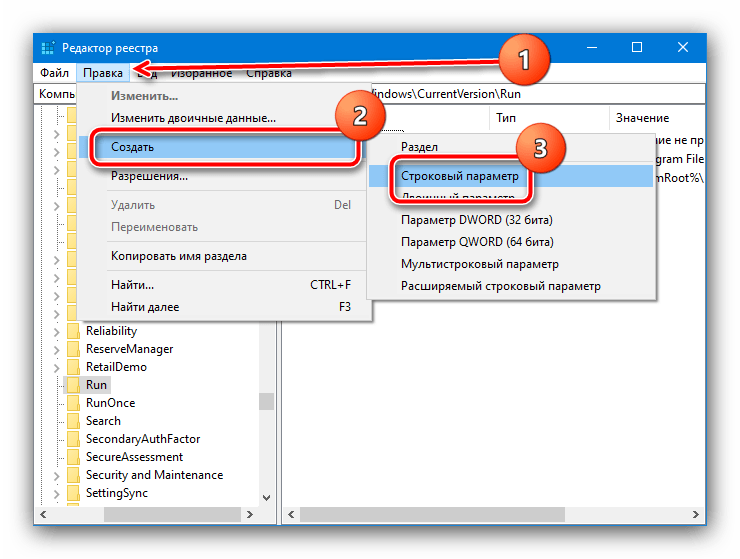Screen dimensions: 740x559
Task: Click the Search folder icon
Action: tap(73, 421)
